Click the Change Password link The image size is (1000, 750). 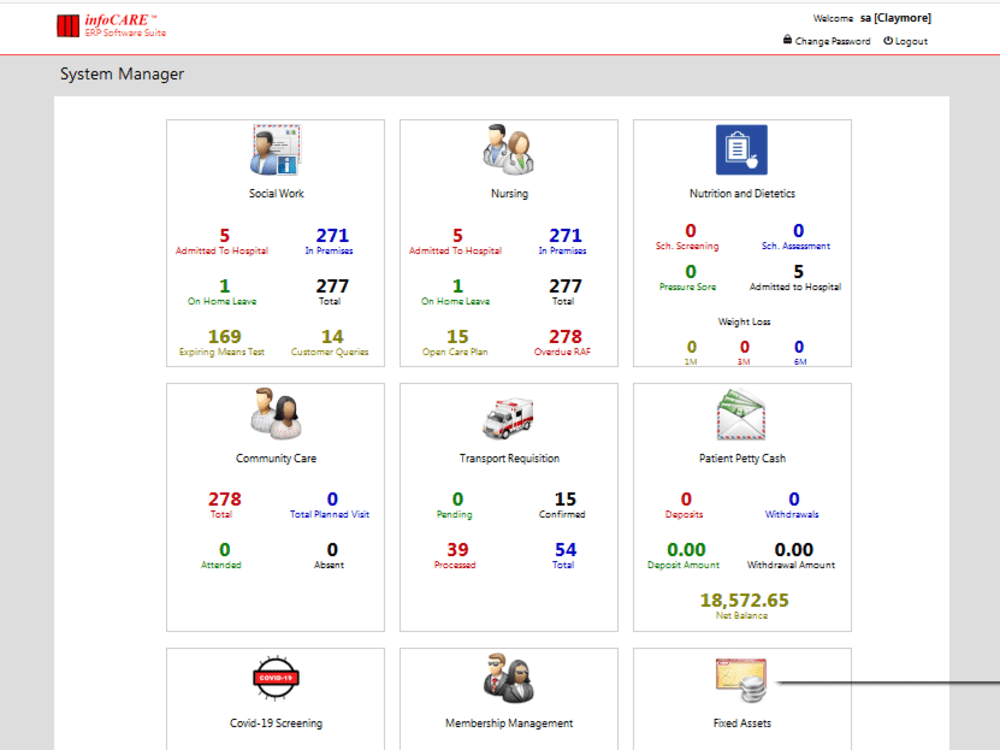832,41
